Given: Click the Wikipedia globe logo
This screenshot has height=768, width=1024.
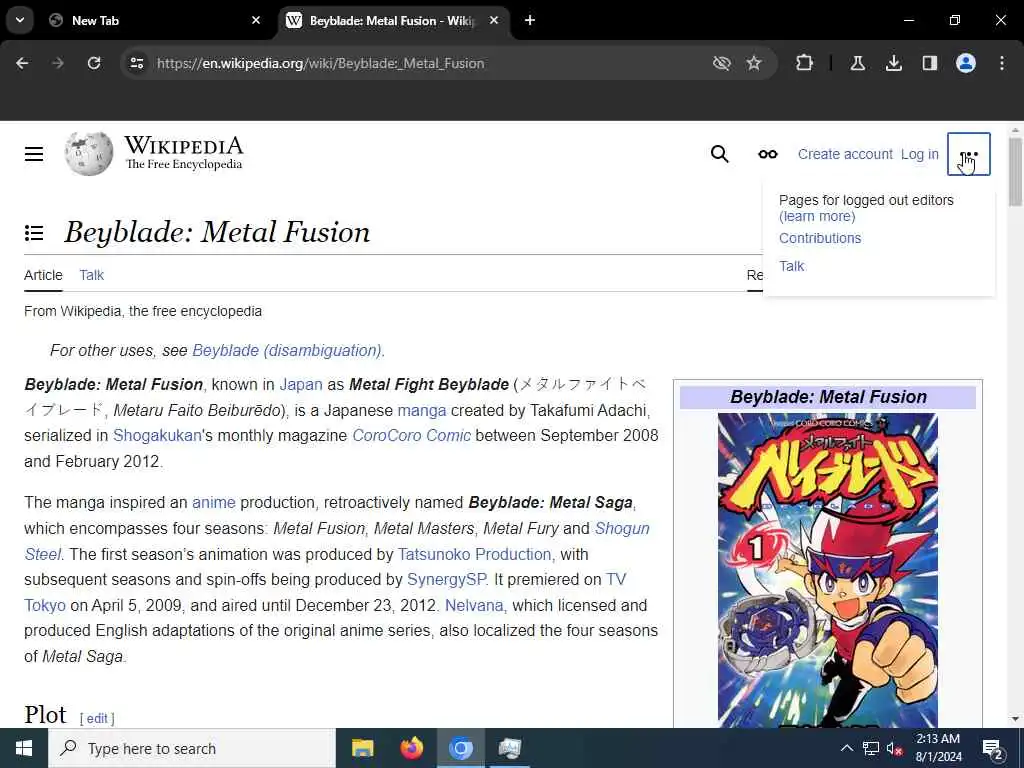Looking at the screenshot, I should (89, 154).
